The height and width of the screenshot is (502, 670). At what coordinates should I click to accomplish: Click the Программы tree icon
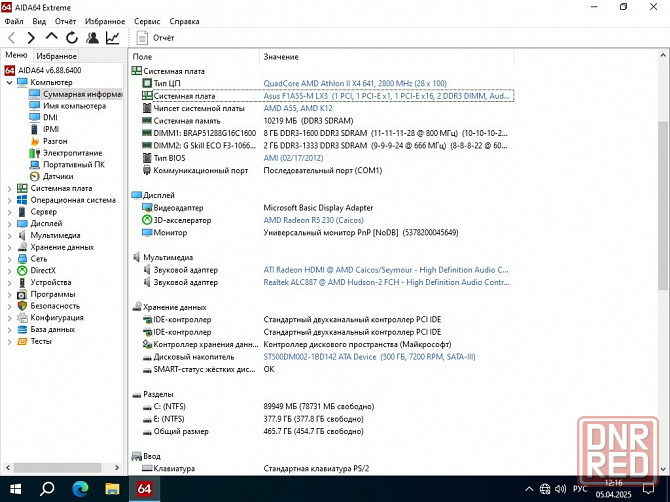pyautogui.click(x=22, y=294)
